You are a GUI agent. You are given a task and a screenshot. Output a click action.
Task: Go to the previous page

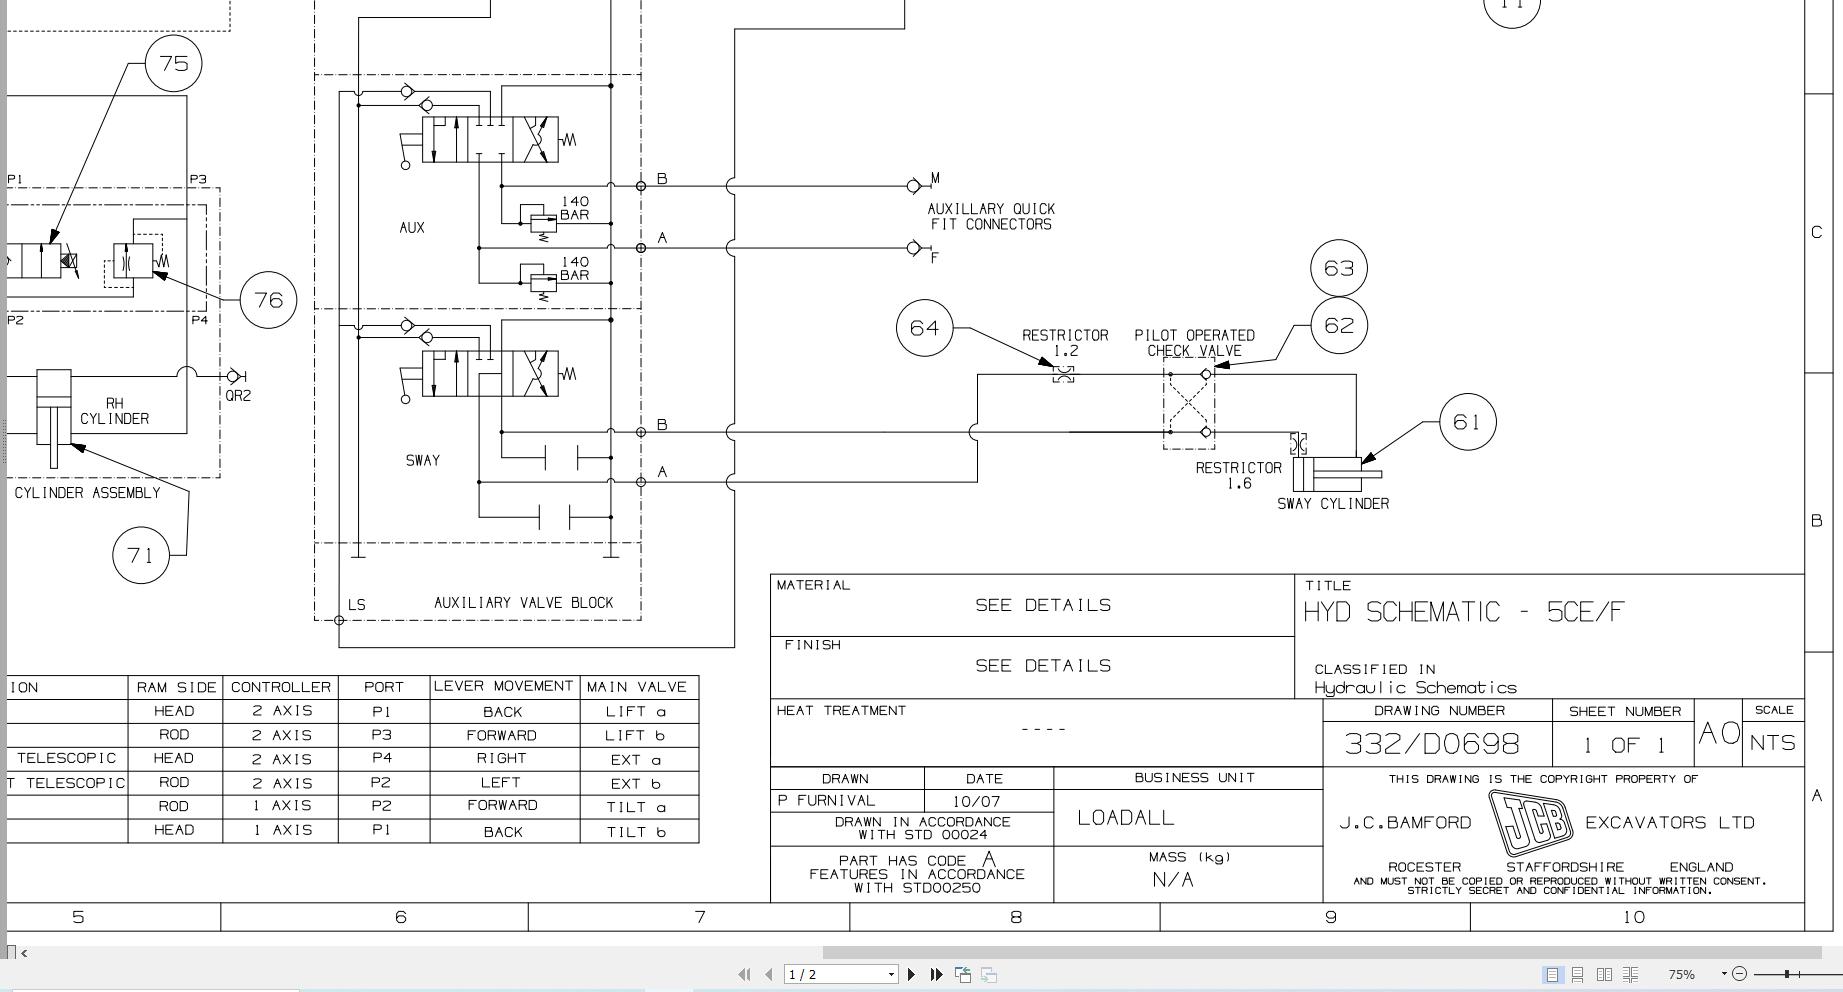tap(768, 974)
